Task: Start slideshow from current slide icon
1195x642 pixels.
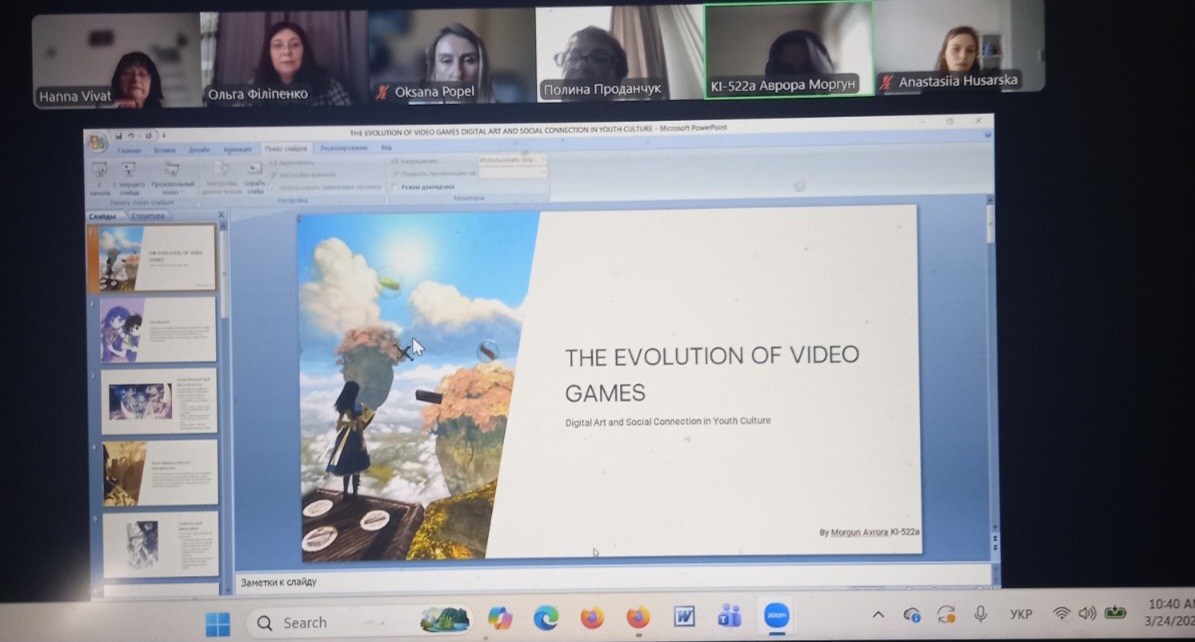Action: 129,170
